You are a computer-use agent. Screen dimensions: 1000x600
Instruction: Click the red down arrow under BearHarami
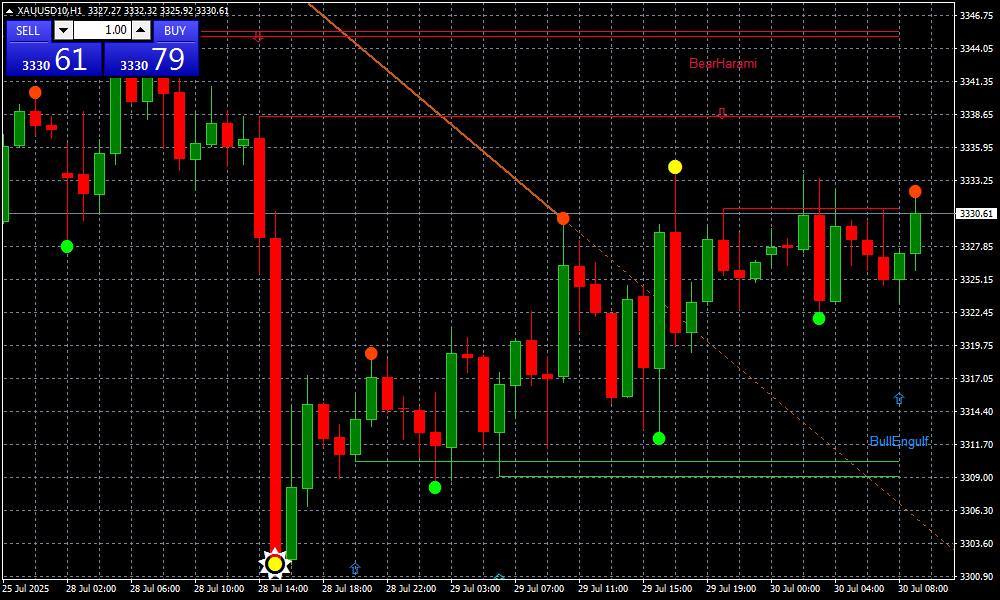click(x=721, y=113)
